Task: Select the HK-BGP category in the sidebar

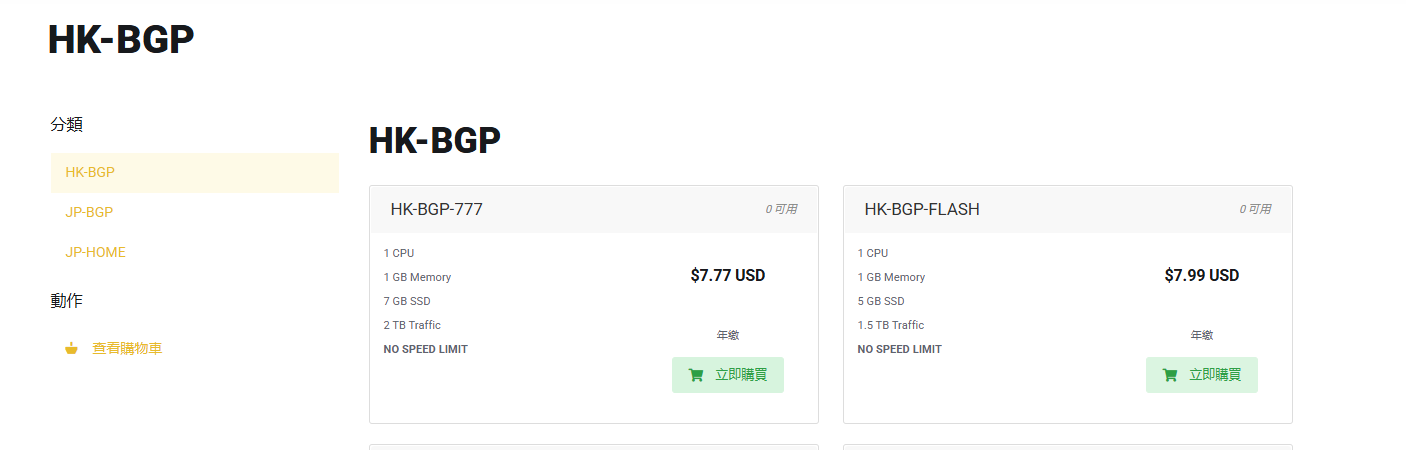Action: tap(90, 172)
